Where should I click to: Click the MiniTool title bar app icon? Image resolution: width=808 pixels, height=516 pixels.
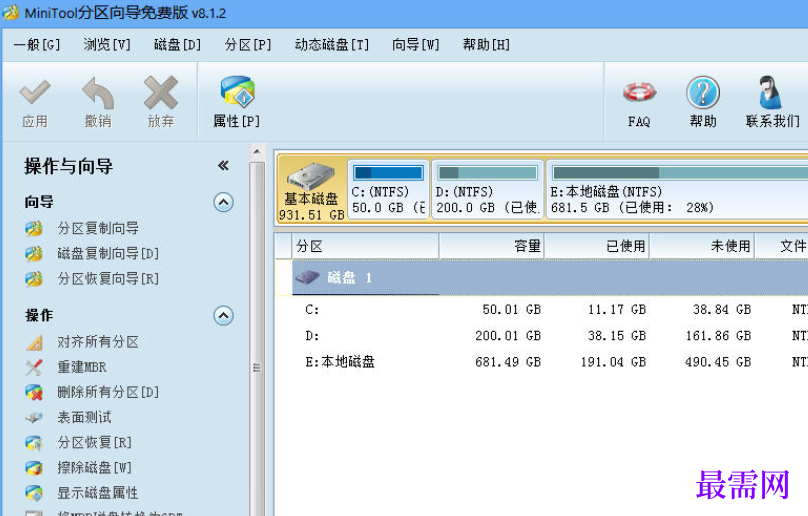10,12
